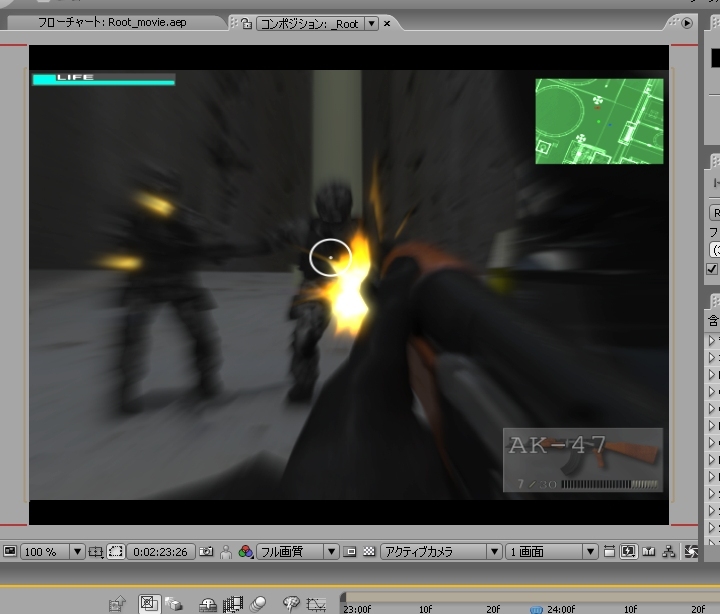Image resolution: width=720 pixels, height=614 pixels.
Task: Open the Graph Editor
Action: [316, 604]
